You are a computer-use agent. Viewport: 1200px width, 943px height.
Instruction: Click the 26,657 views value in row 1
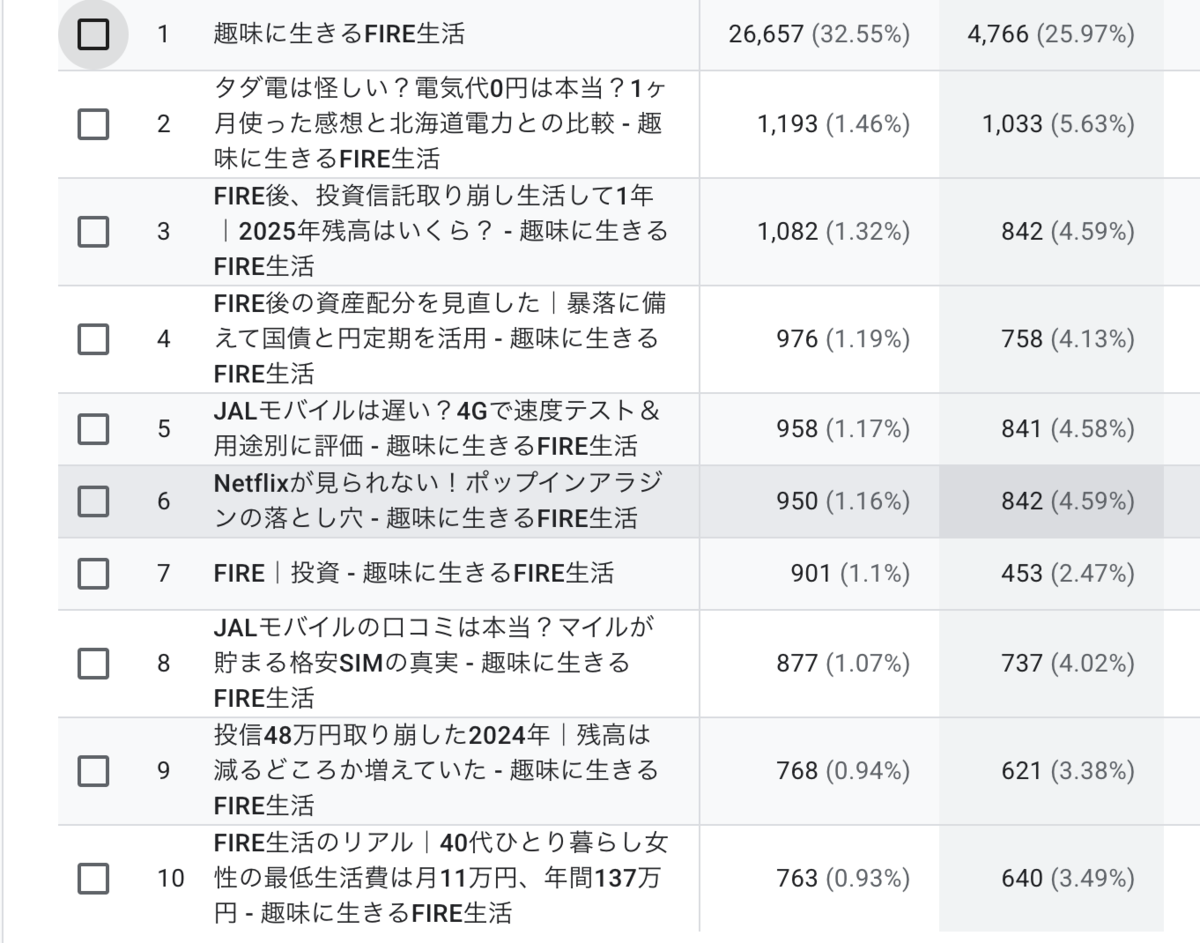pos(766,35)
